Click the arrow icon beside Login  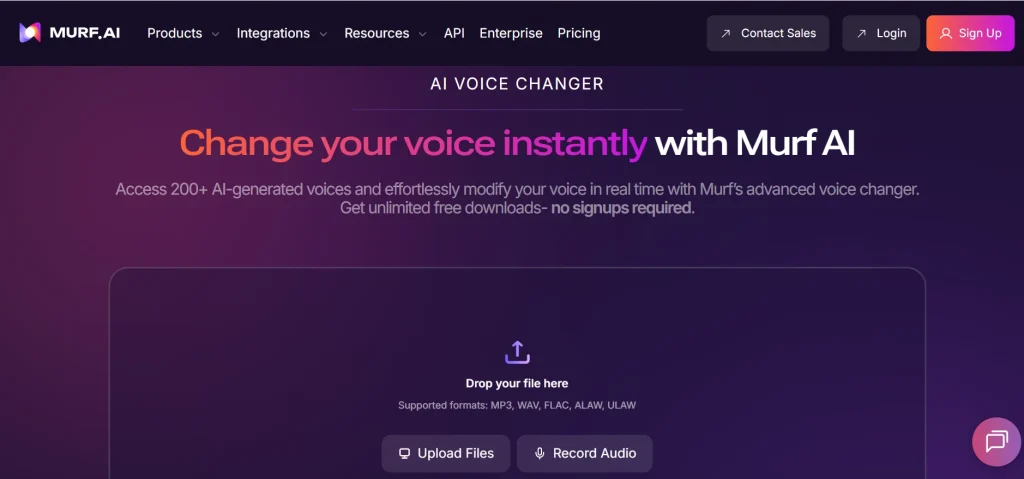point(861,33)
